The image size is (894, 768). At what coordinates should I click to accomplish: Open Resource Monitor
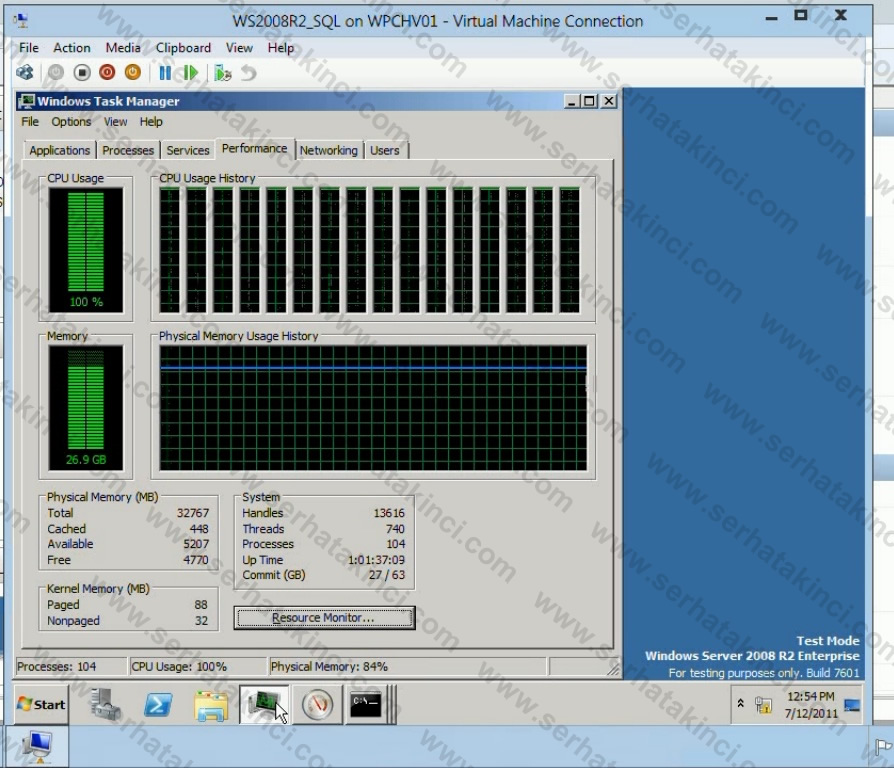[324, 618]
